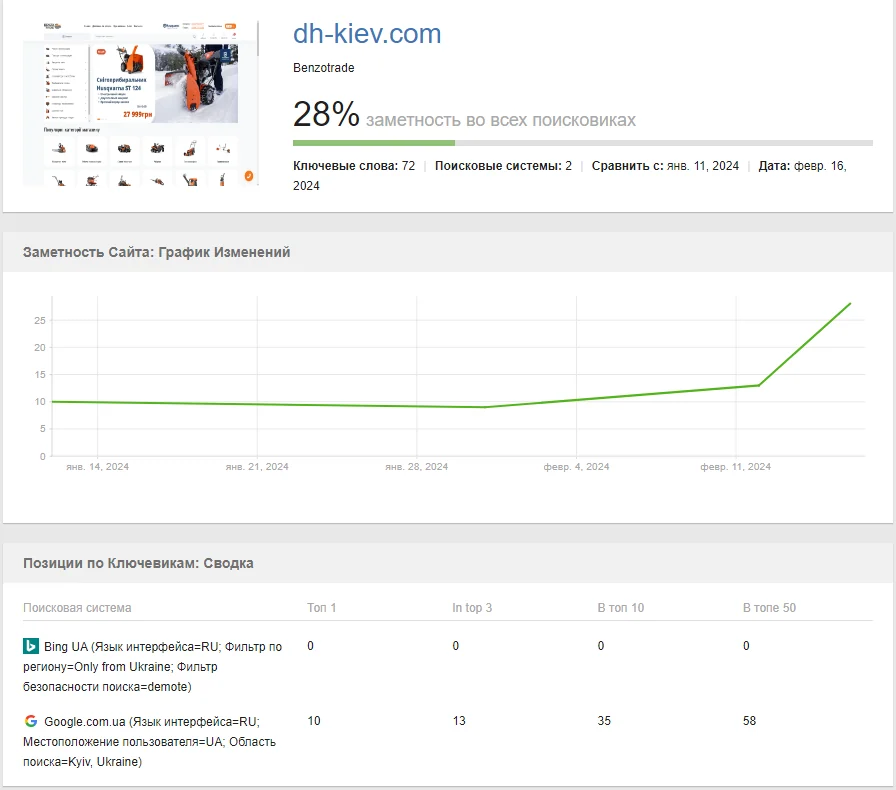Screen dimensions: 896x790
Task: Click the 'Сравнить с: янв. 11, 2024' date
Action: [x=665, y=166]
